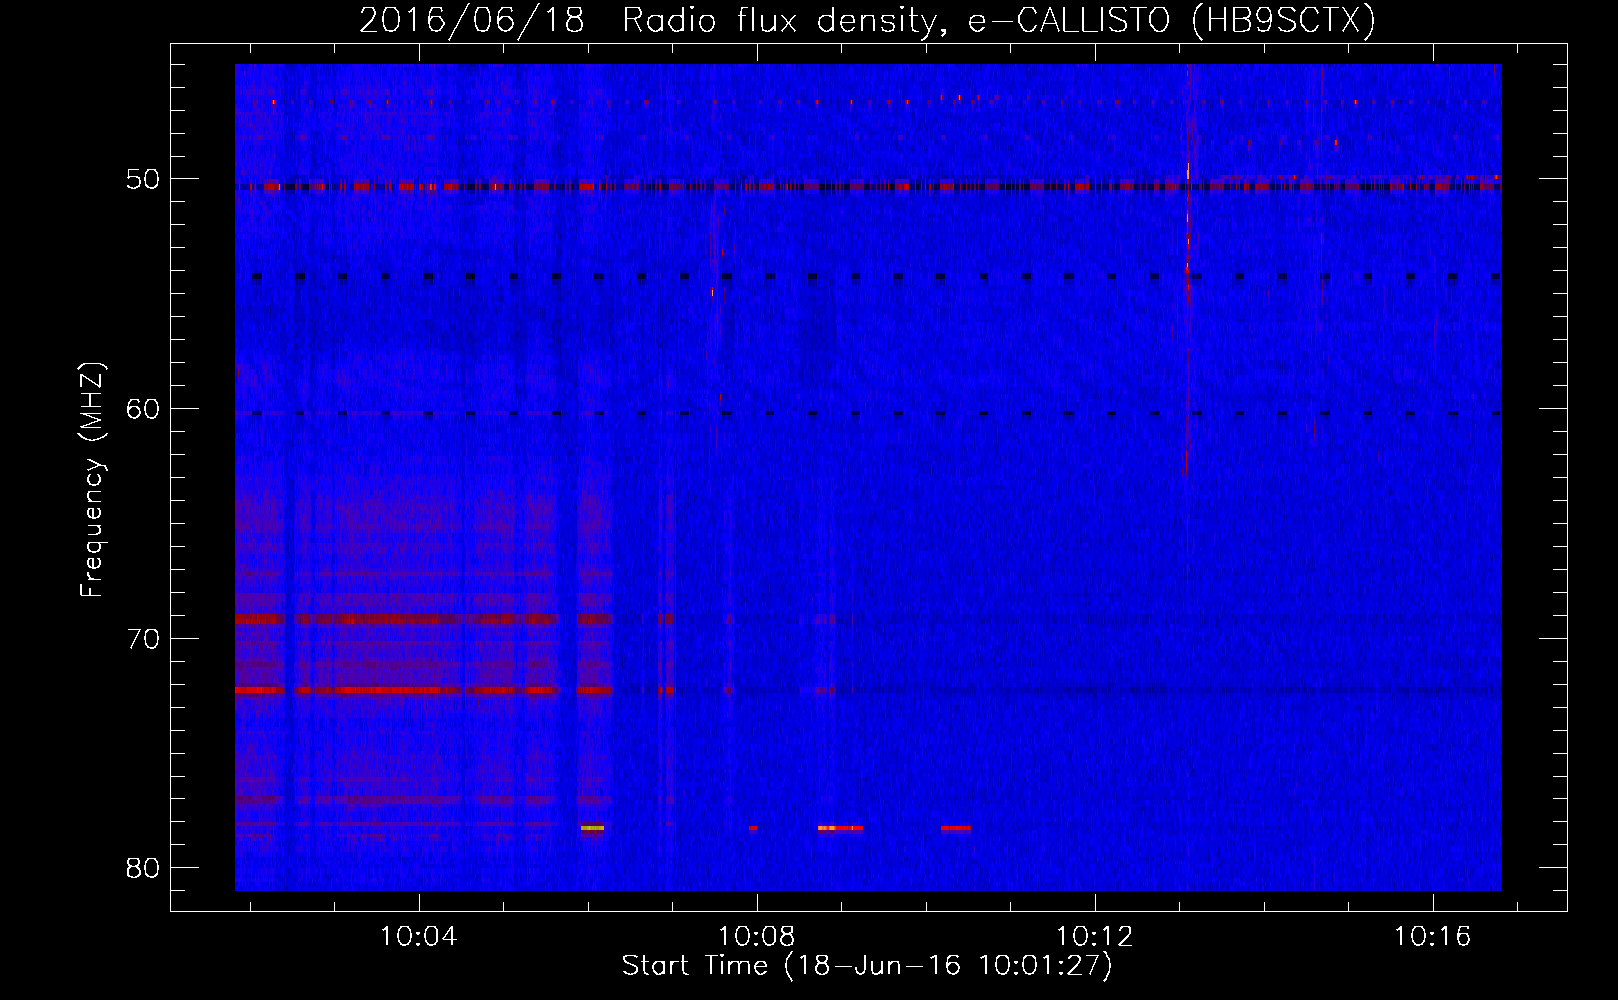Click the 60 frequency tick label
Screen dimensions: 1618x1000
pos(143,409)
